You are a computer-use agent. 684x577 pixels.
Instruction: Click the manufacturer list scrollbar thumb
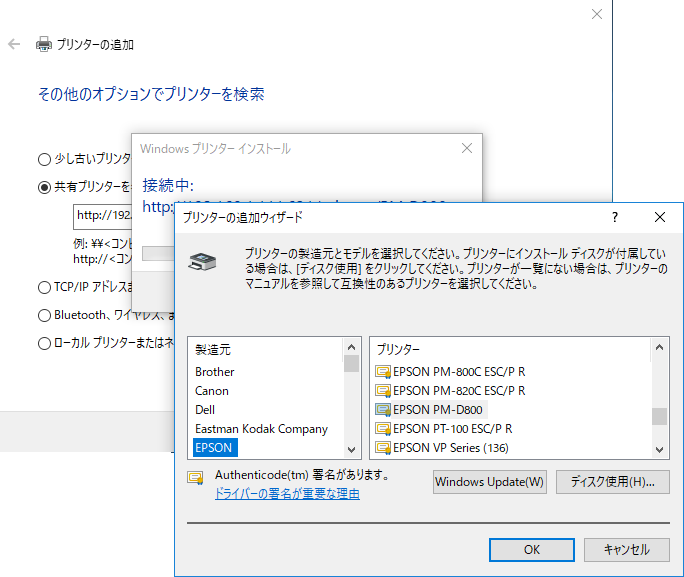click(352, 364)
